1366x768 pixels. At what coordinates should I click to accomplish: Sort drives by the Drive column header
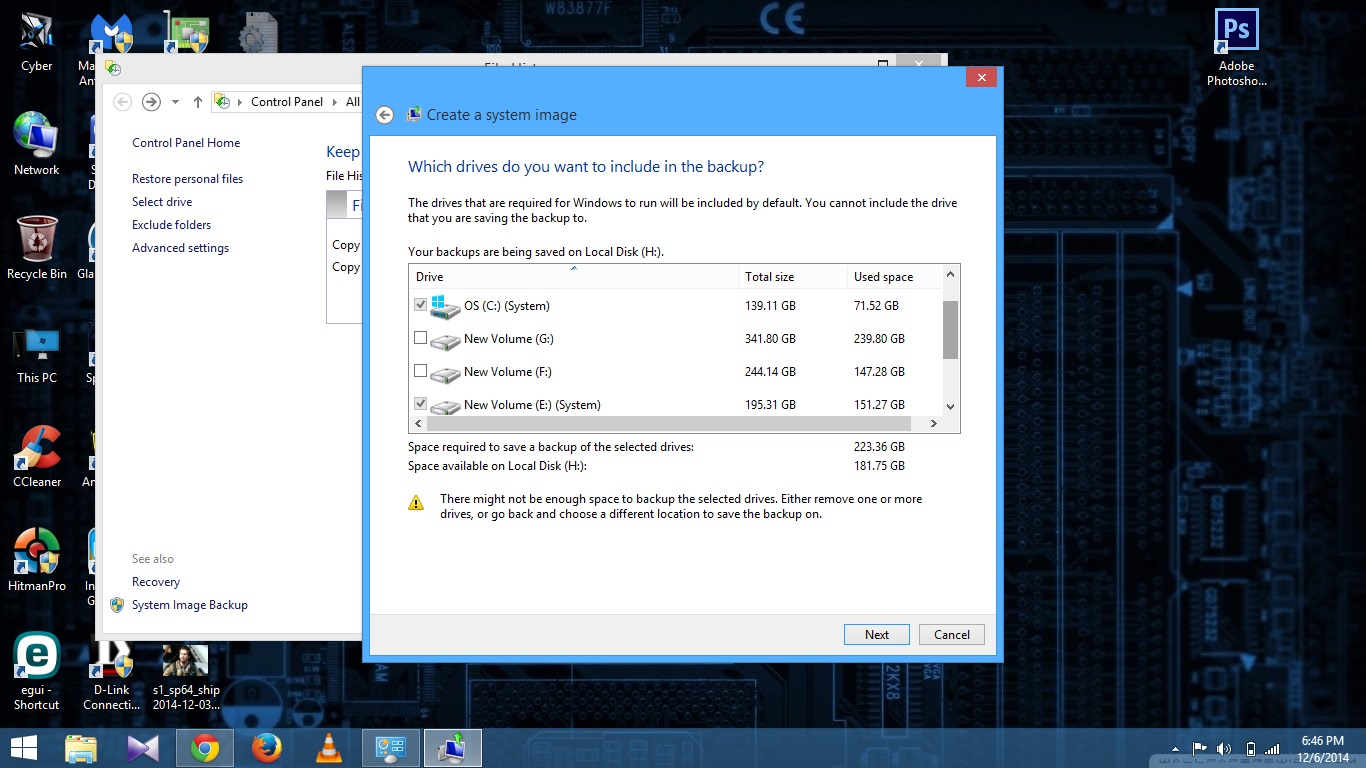(574, 277)
